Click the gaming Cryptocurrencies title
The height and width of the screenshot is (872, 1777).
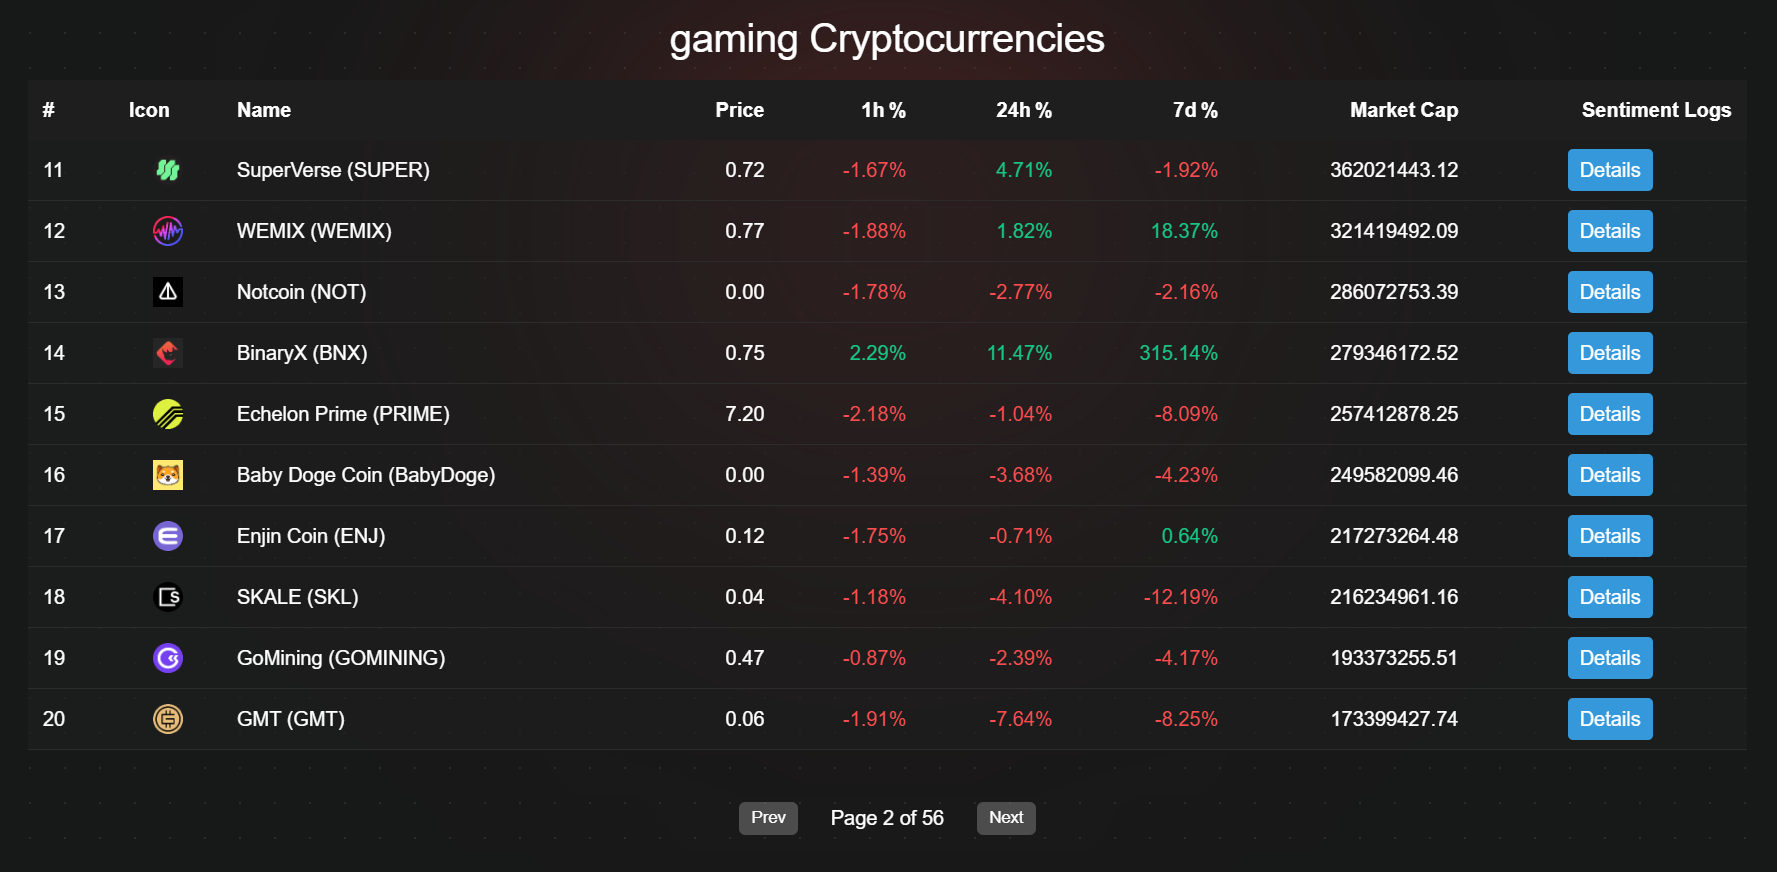[x=887, y=39]
